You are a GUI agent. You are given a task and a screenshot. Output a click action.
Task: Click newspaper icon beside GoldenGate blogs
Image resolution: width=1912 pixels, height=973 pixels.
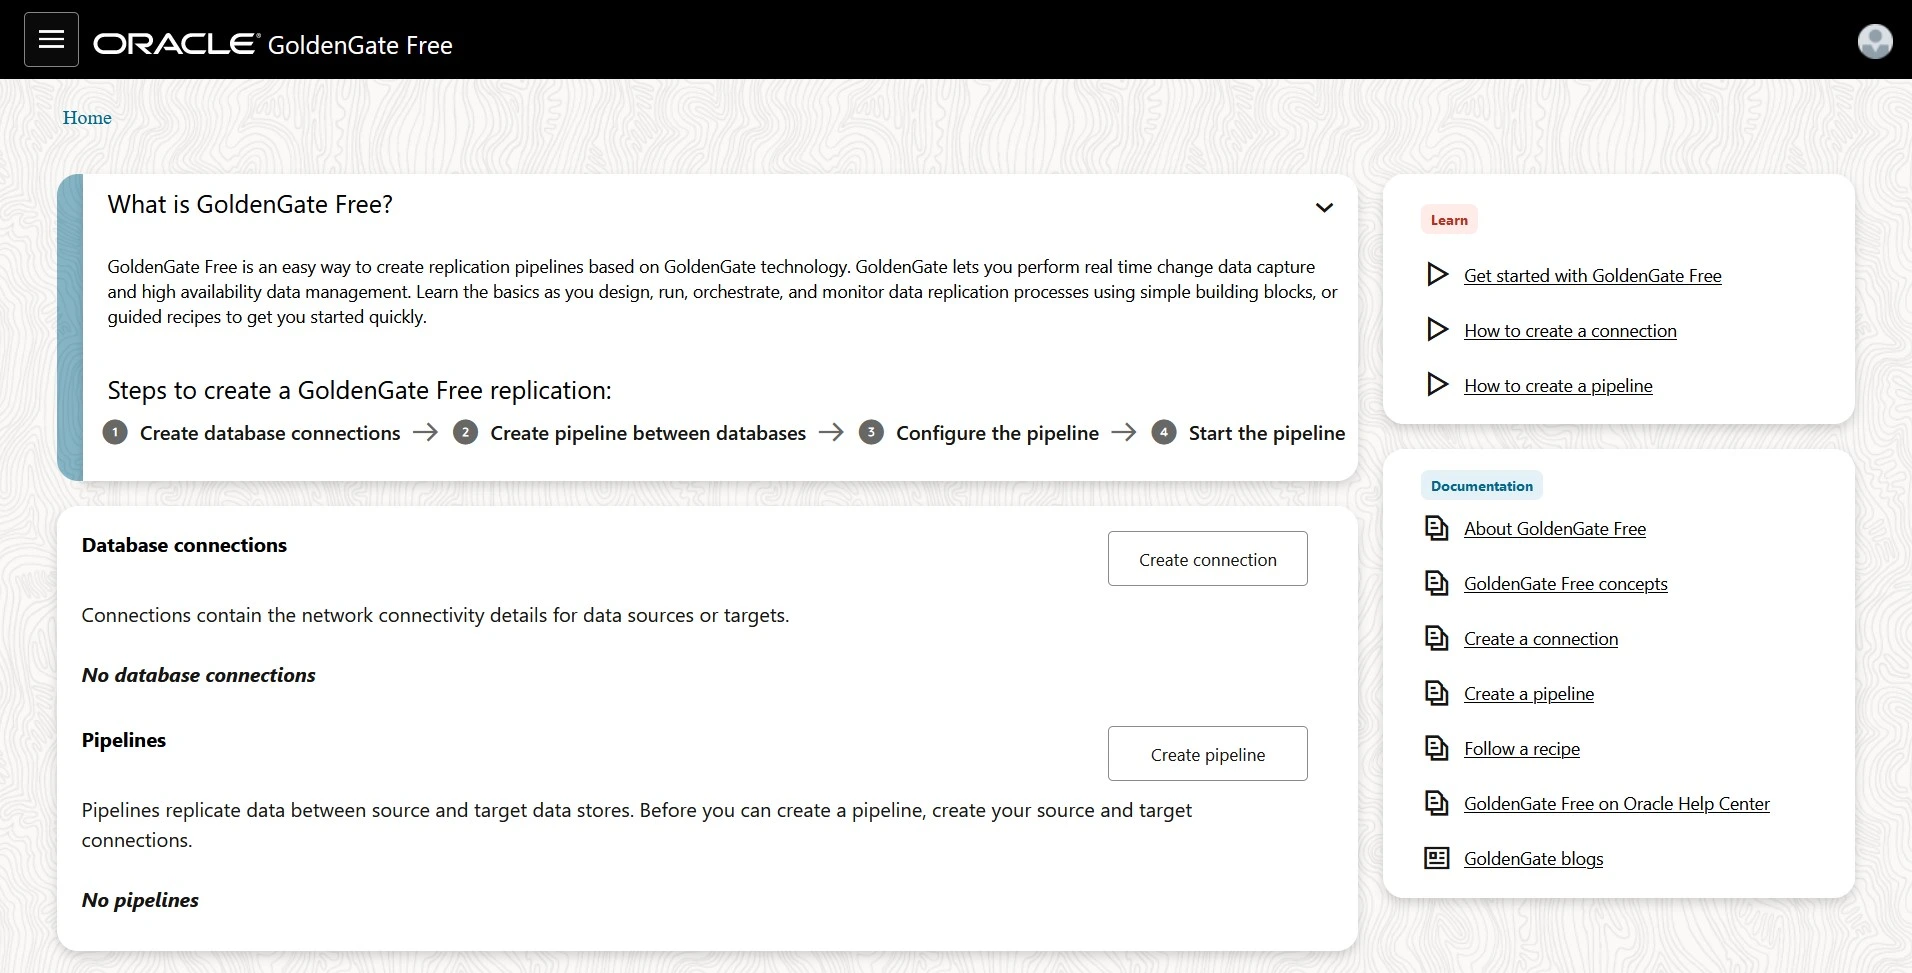point(1436,858)
